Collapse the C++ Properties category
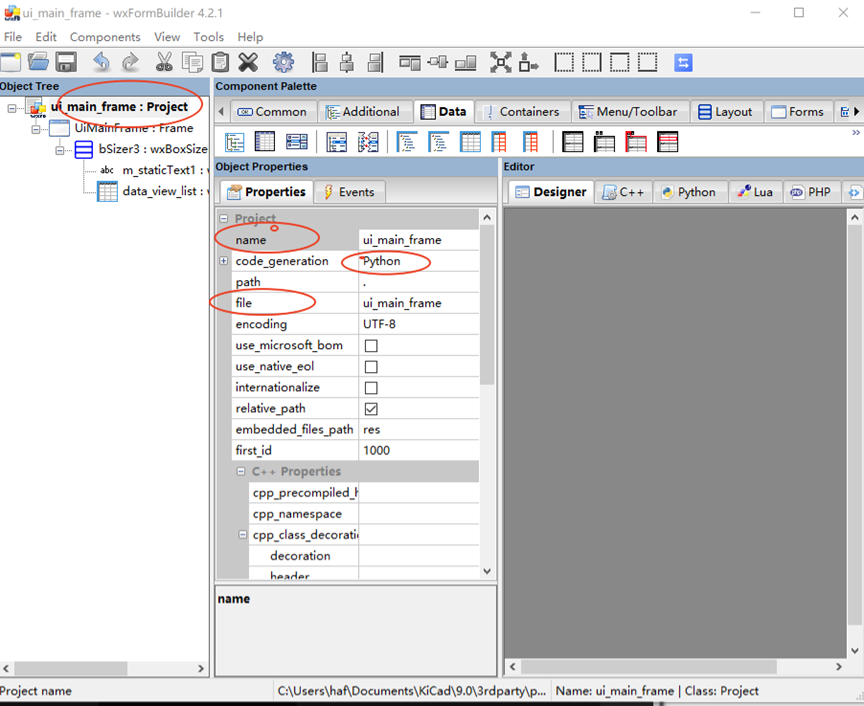 tap(241, 471)
